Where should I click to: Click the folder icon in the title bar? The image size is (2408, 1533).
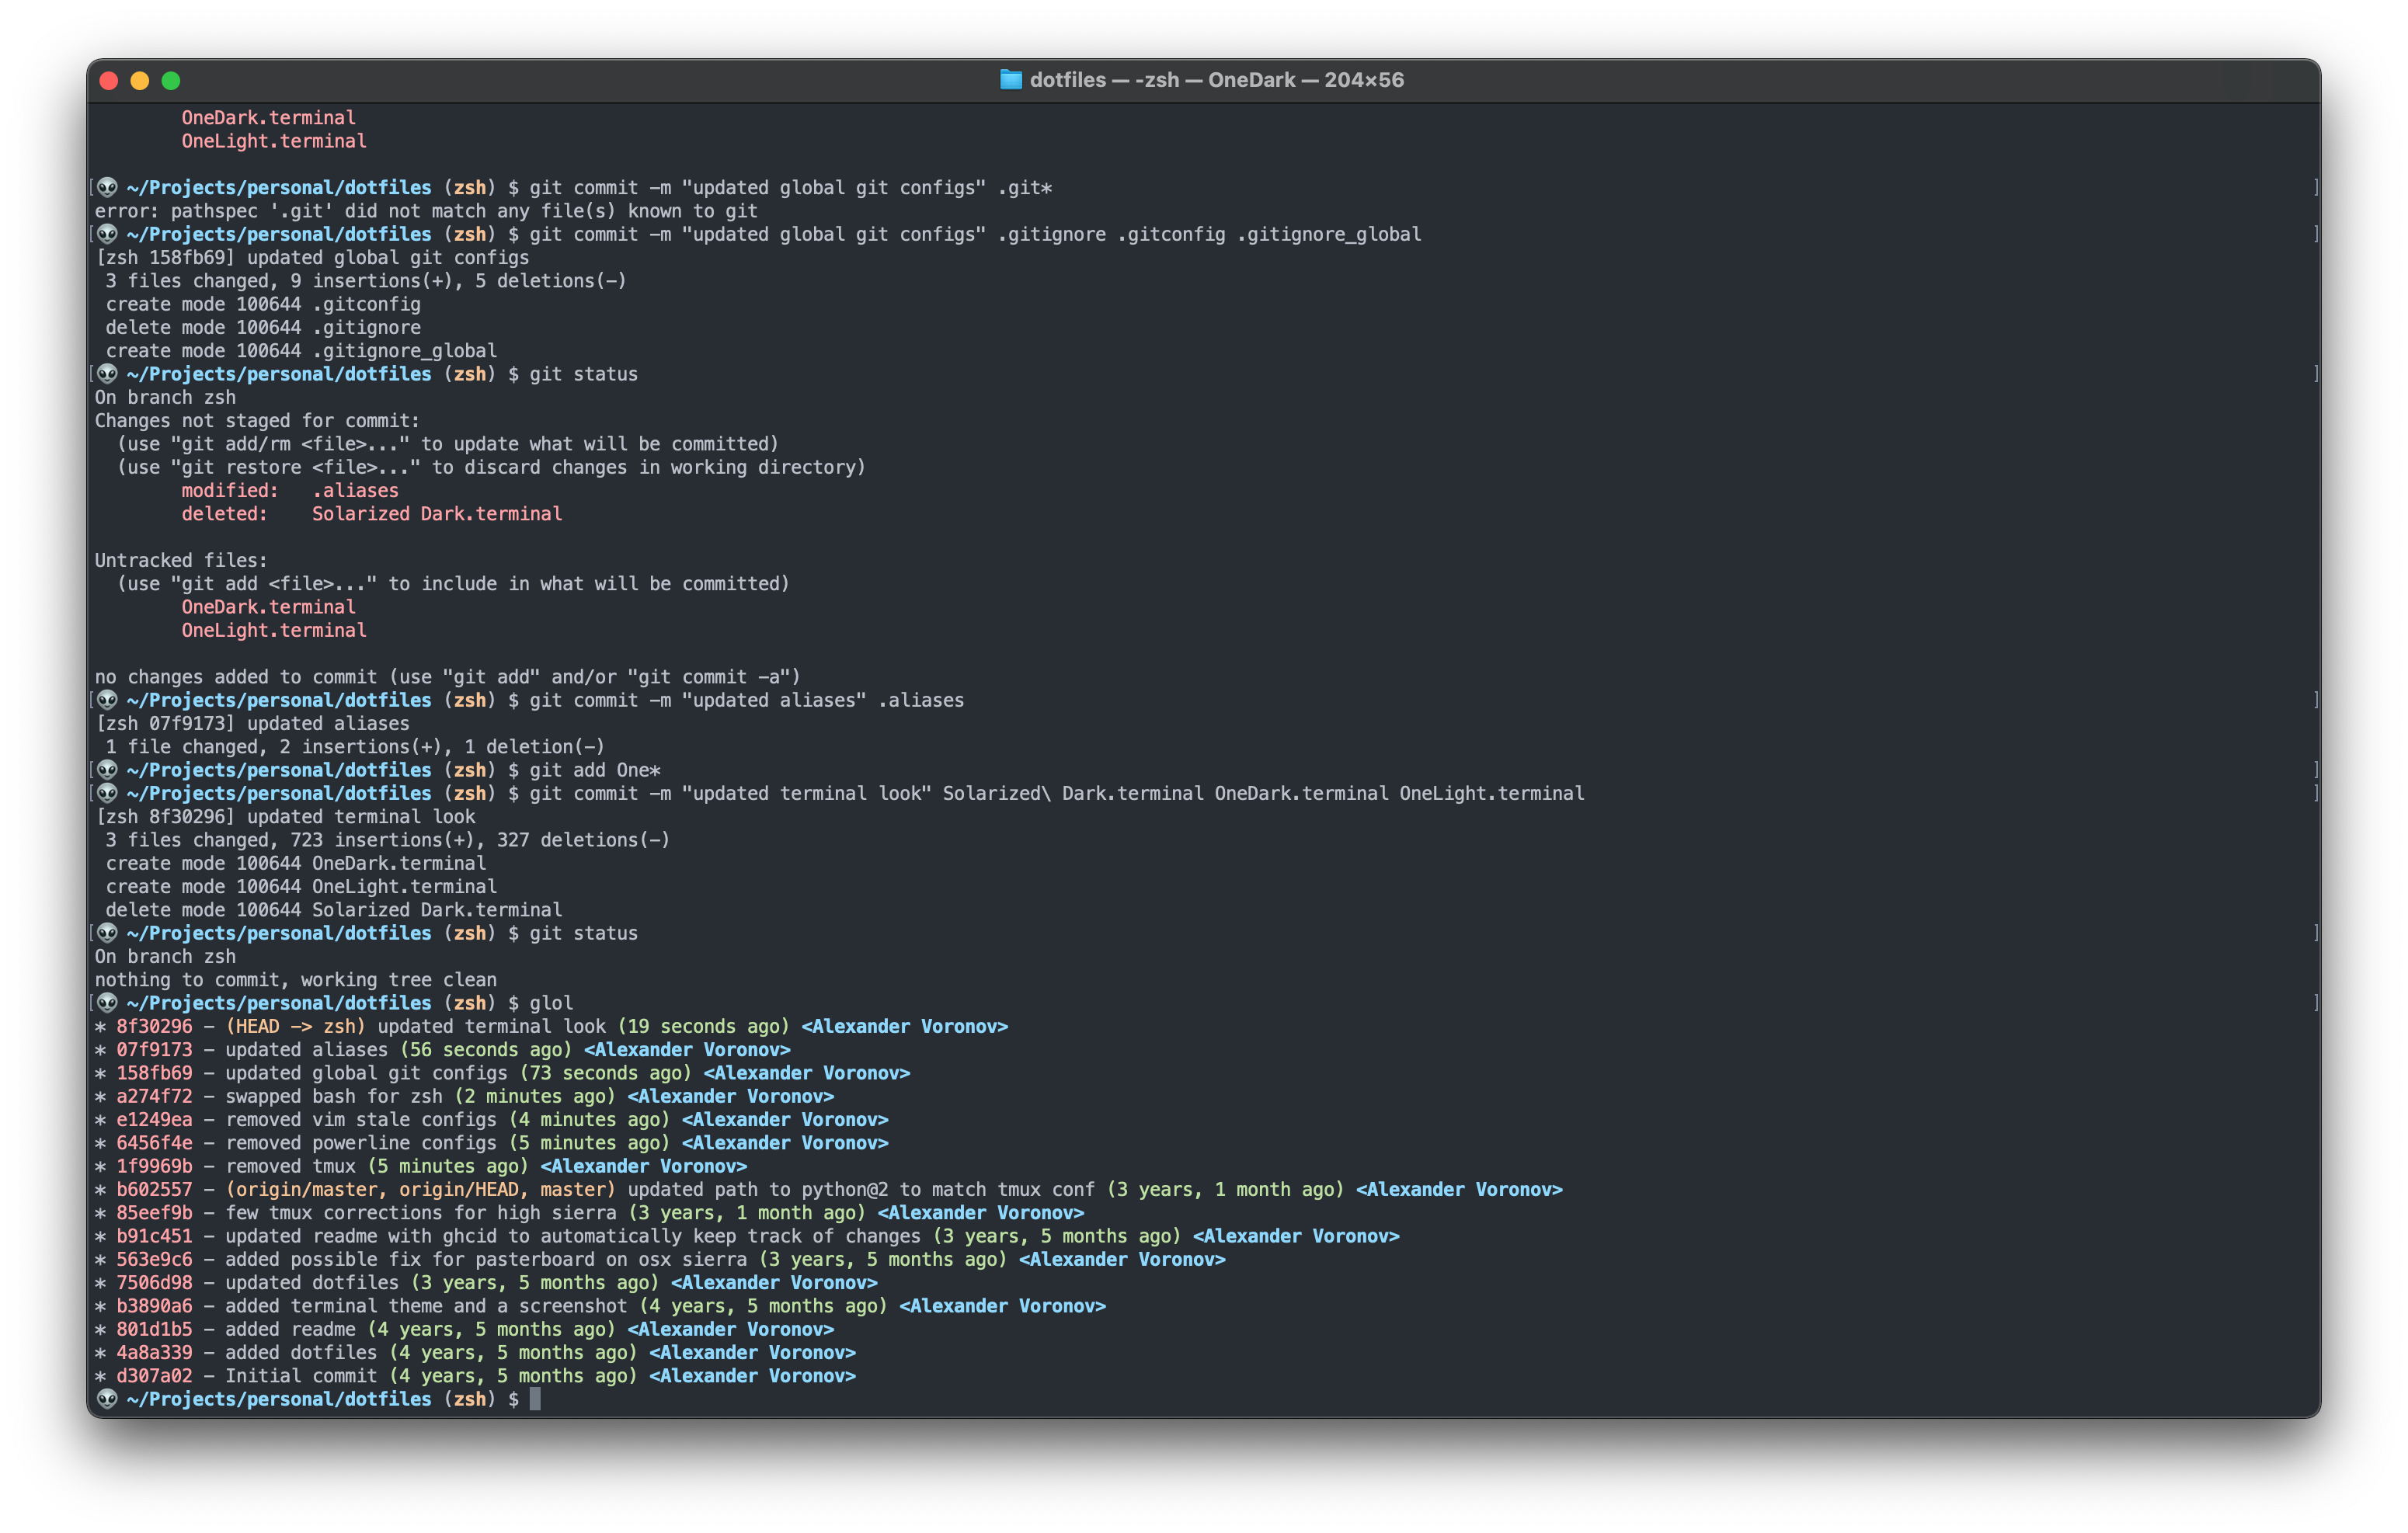point(1011,80)
